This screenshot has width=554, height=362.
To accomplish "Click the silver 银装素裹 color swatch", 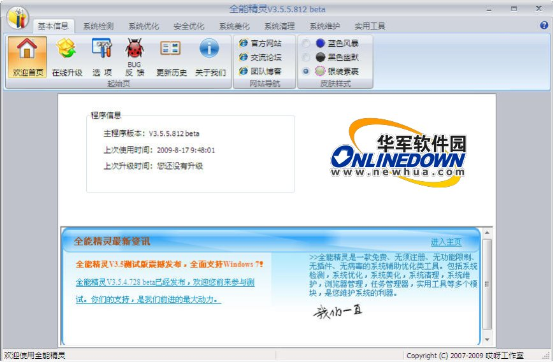I will point(320,71).
